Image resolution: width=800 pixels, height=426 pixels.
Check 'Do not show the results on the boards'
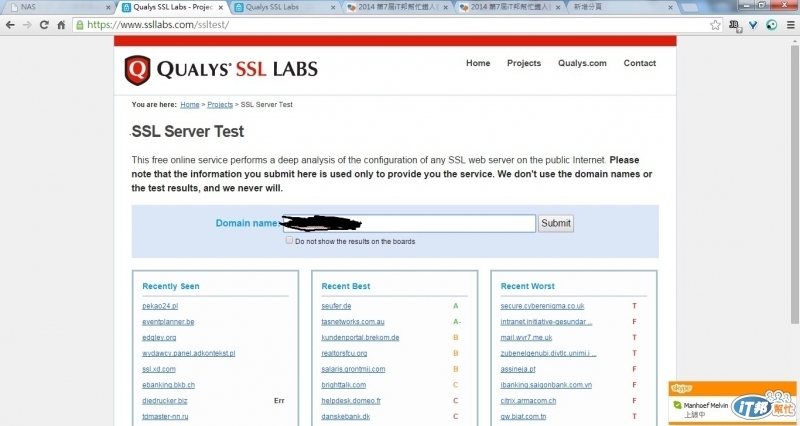point(289,240)
